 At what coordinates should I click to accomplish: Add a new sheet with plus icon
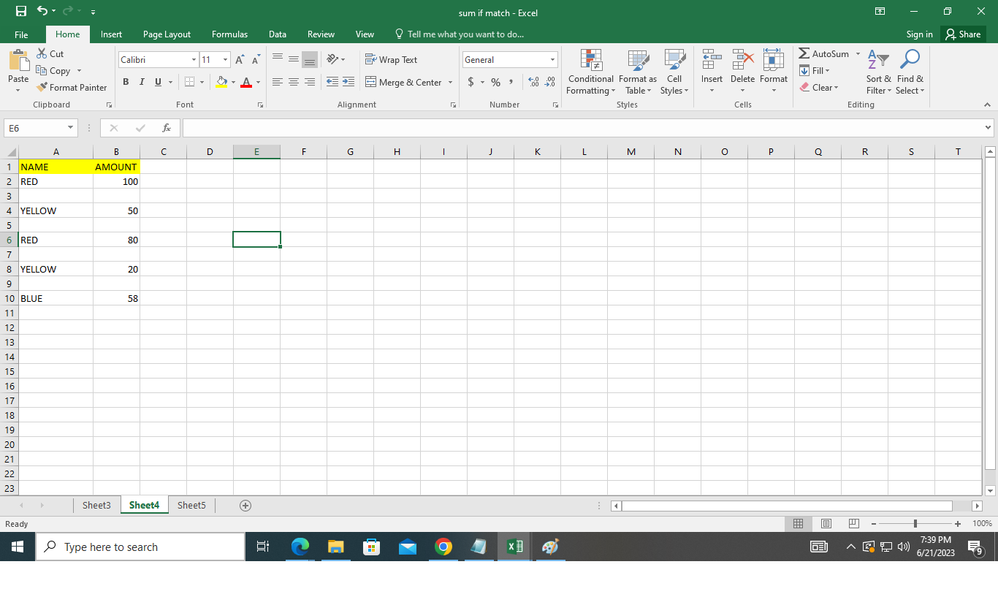pos(245,505)
